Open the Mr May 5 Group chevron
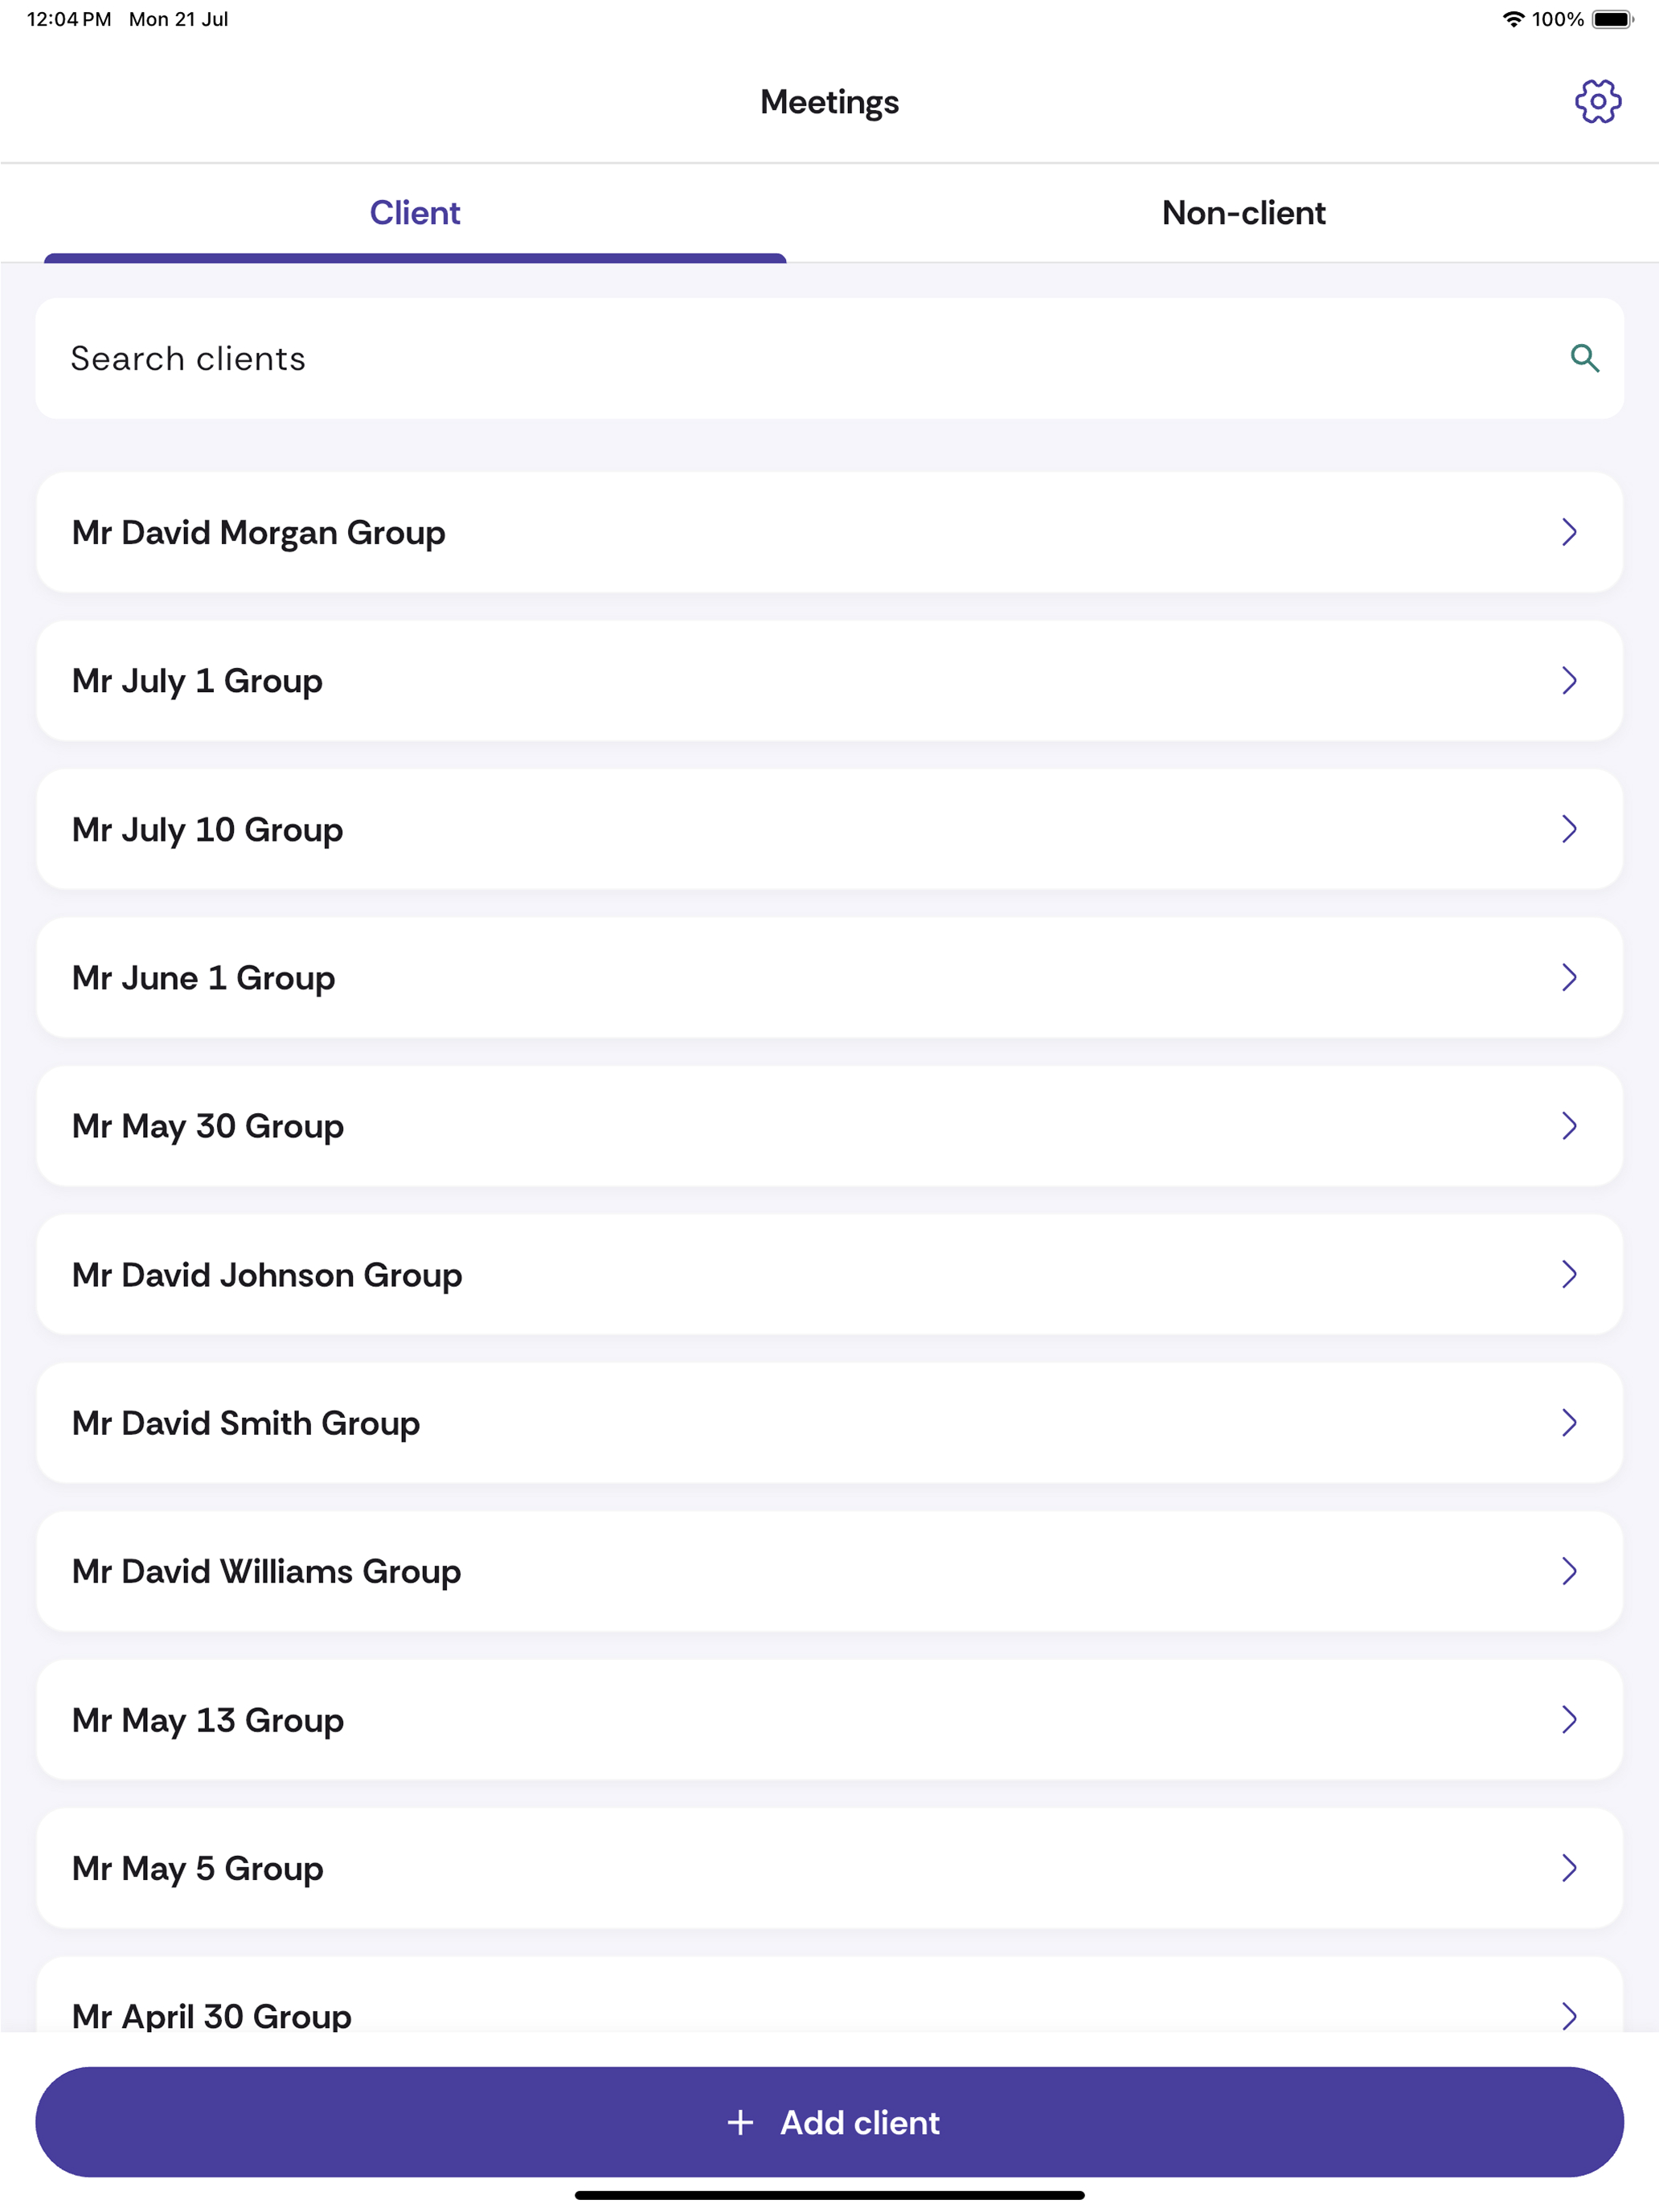Viewport: 1659px width, 2212px height. pos(1568,1868)
